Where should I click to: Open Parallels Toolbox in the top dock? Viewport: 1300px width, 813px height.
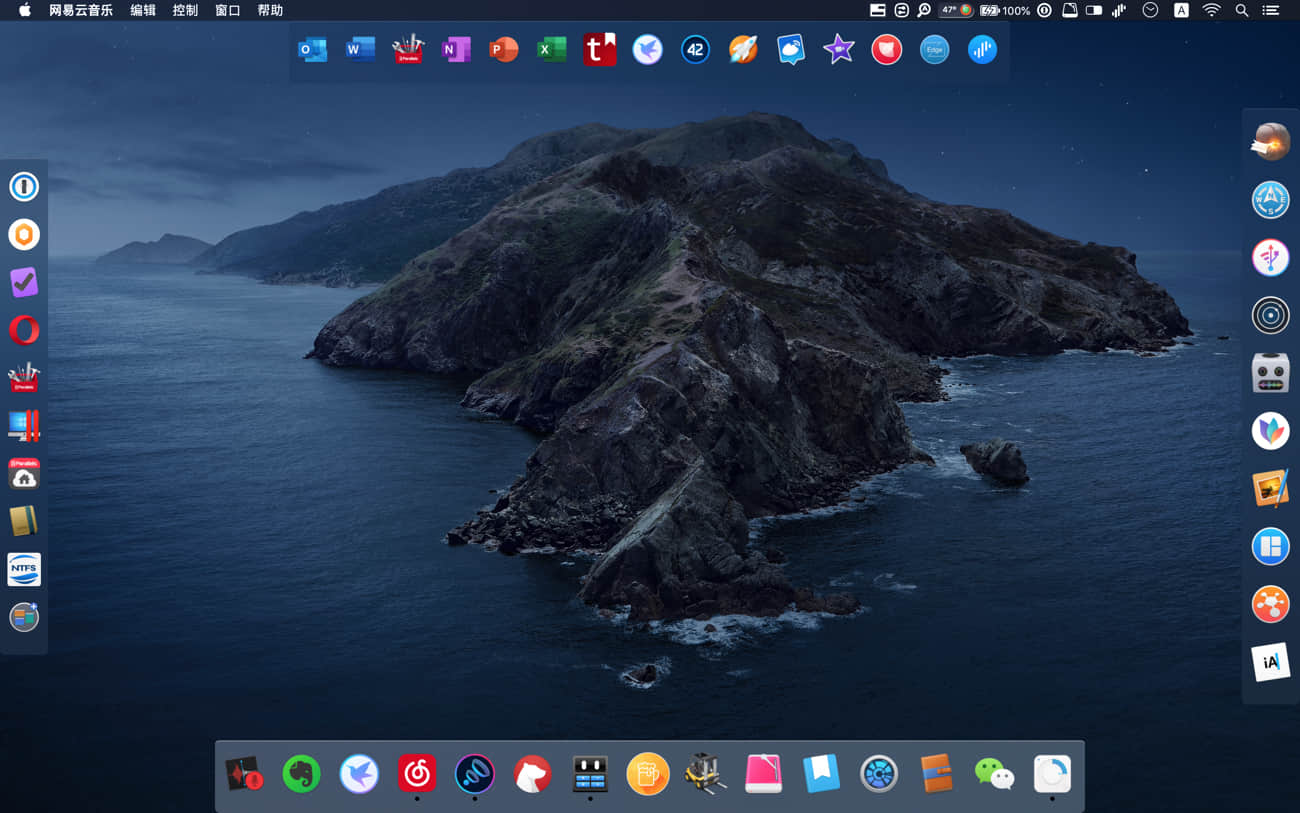[408, 49]
